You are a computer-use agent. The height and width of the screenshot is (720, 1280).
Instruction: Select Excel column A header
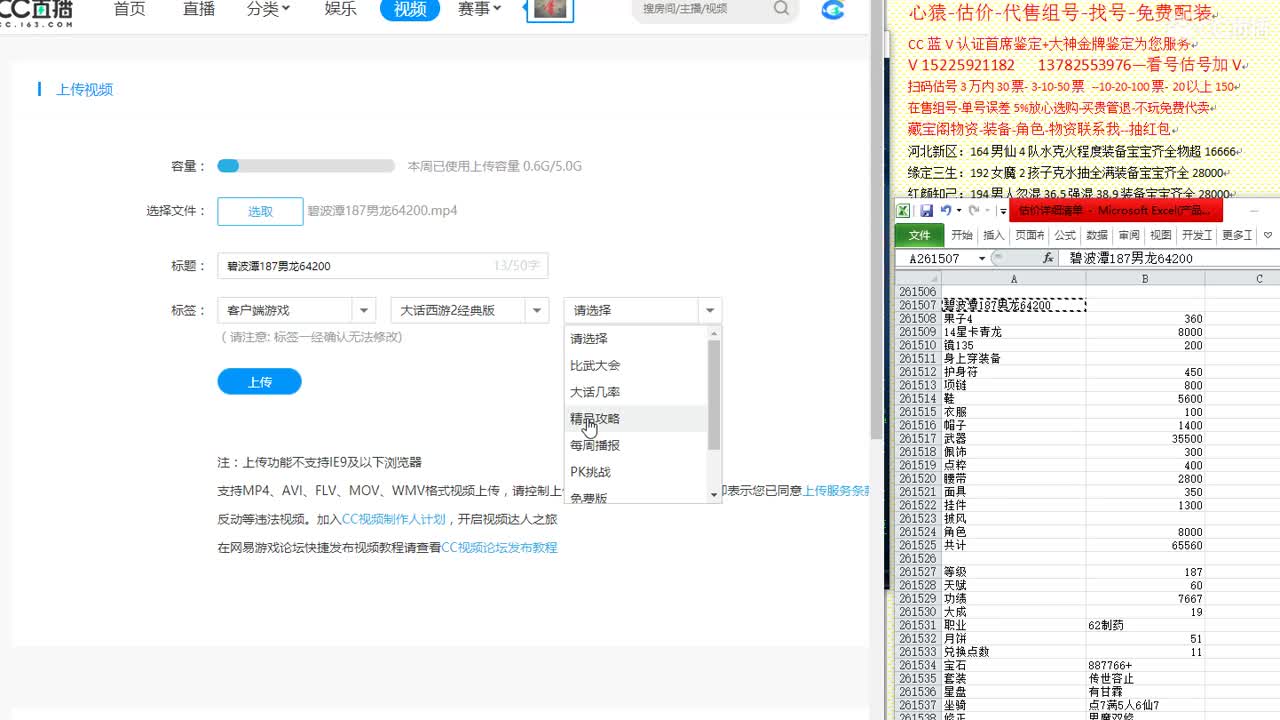click(x=1013, y=279)
